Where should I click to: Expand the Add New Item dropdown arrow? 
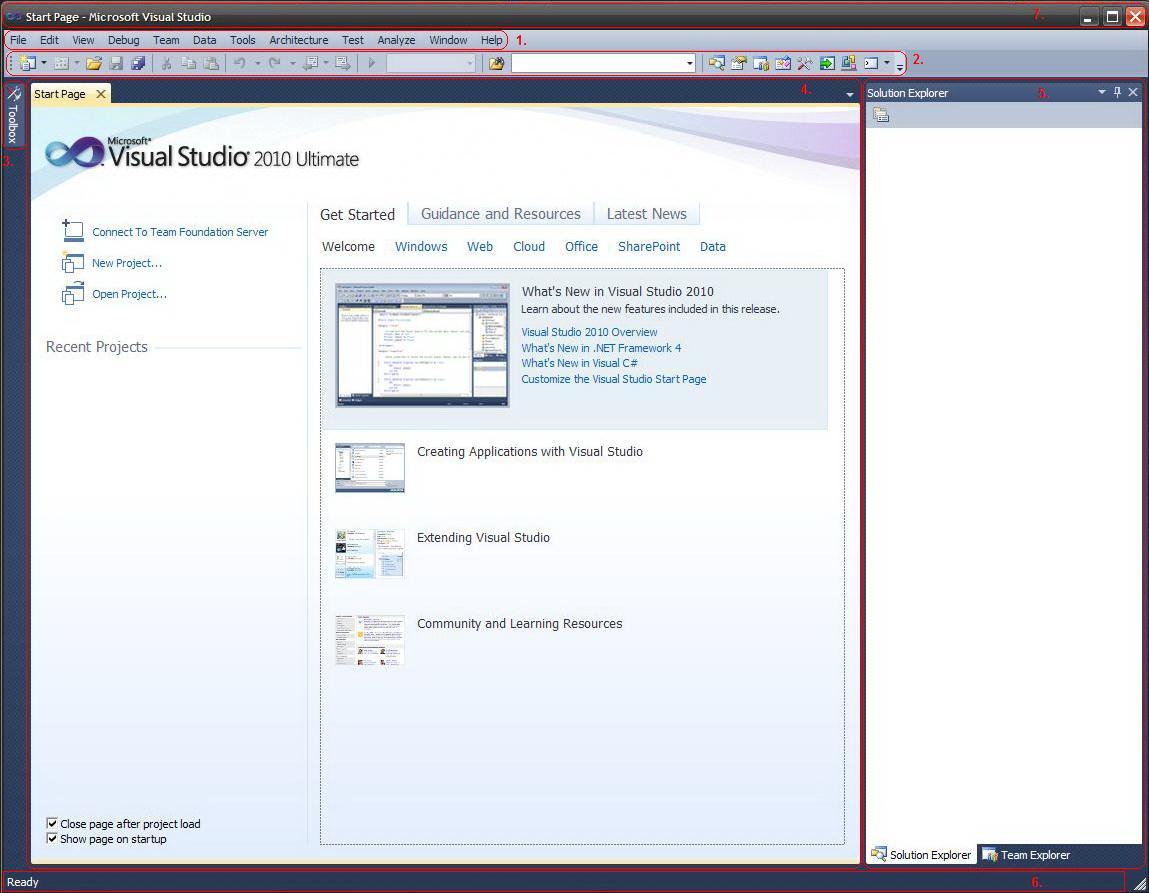(x=76, y=64)
